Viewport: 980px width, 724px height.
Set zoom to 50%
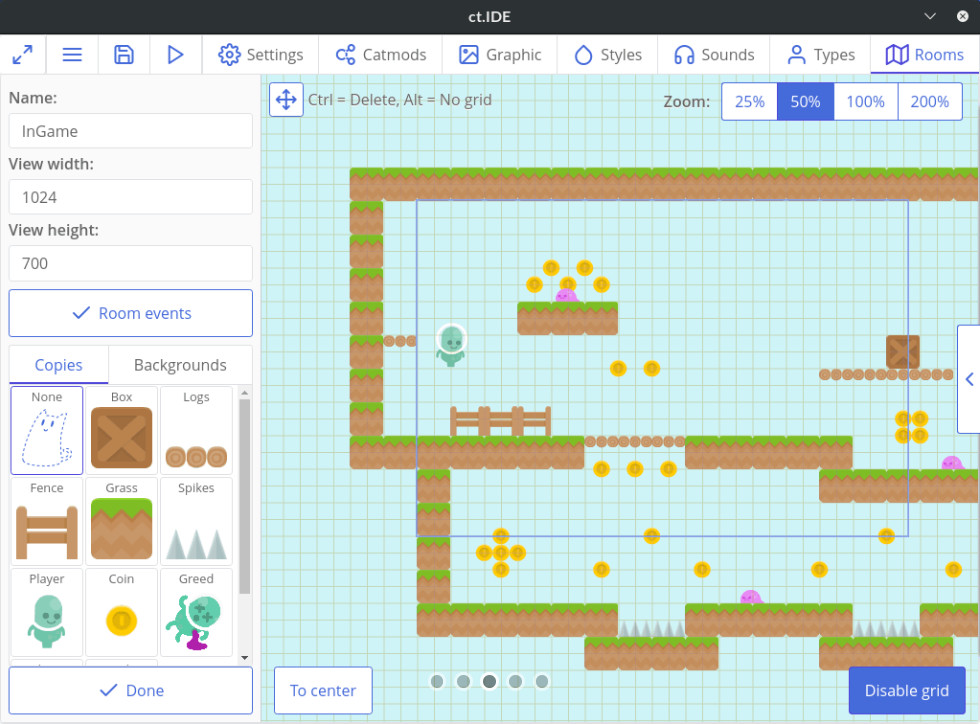click(805, 101)
